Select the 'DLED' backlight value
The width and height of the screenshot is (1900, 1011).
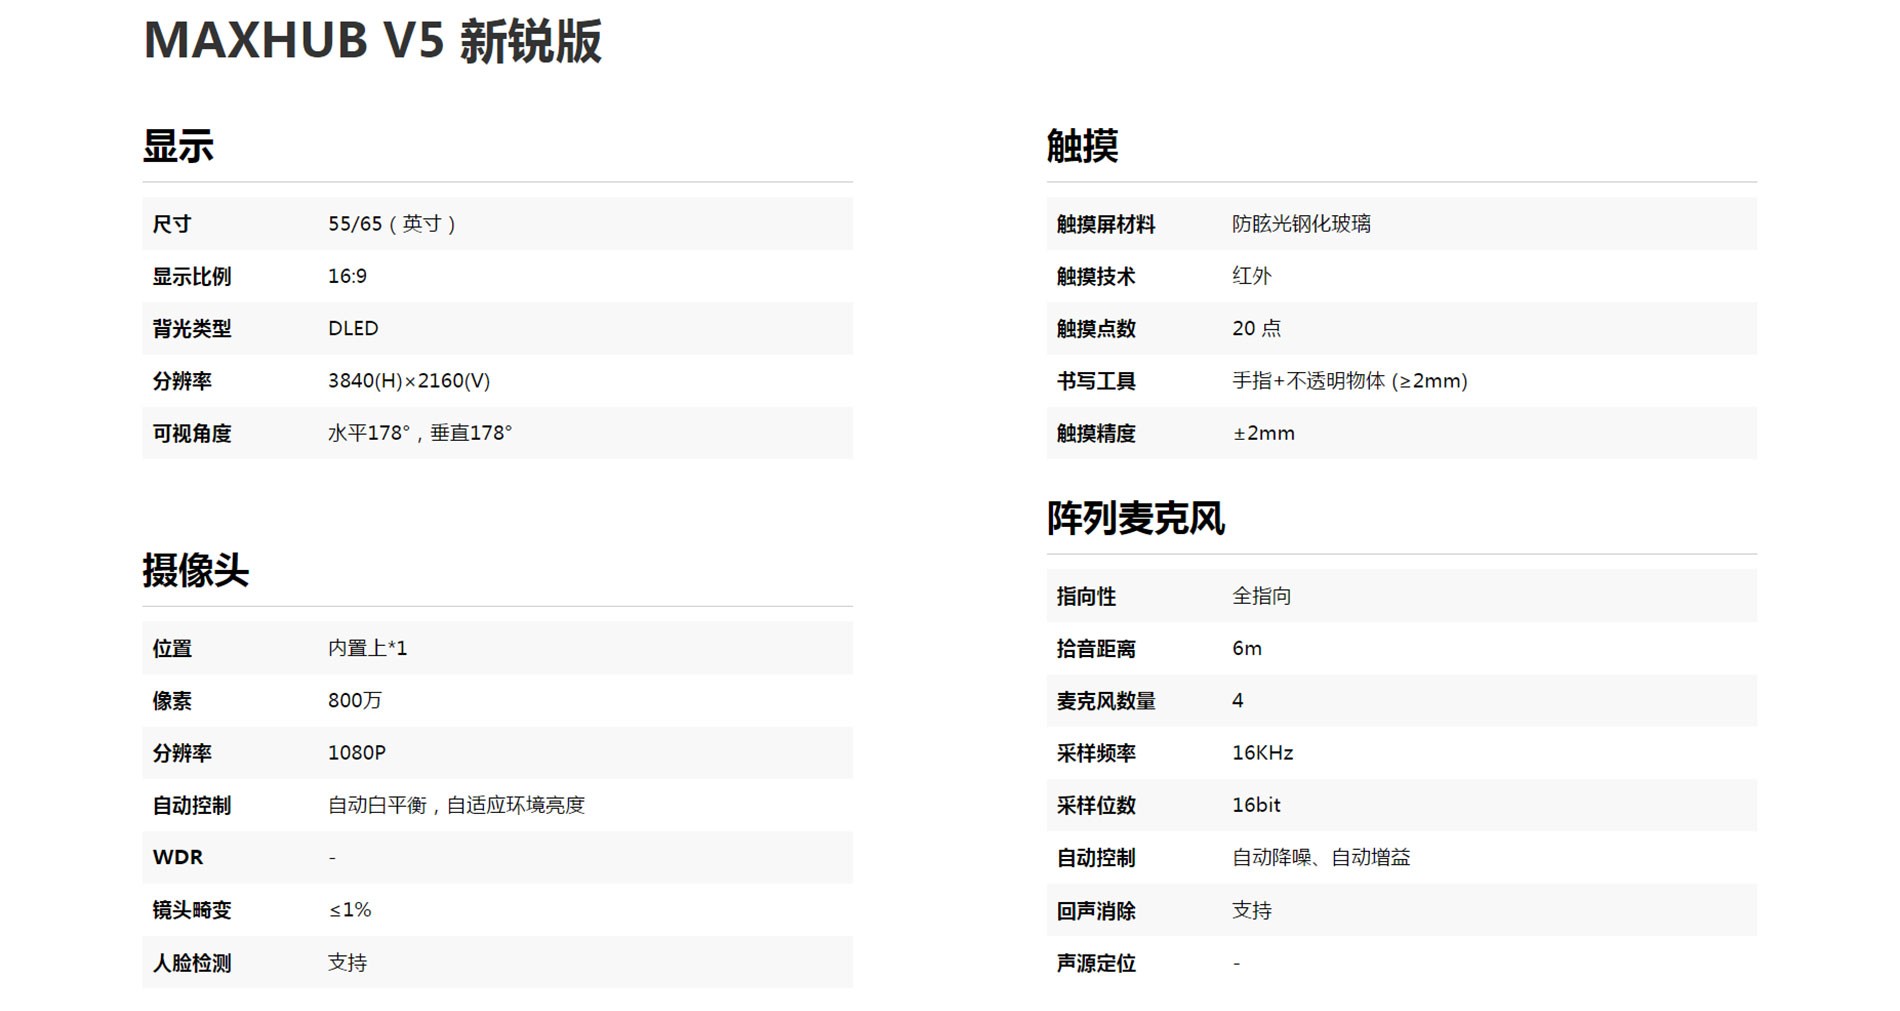coord(353,328)
